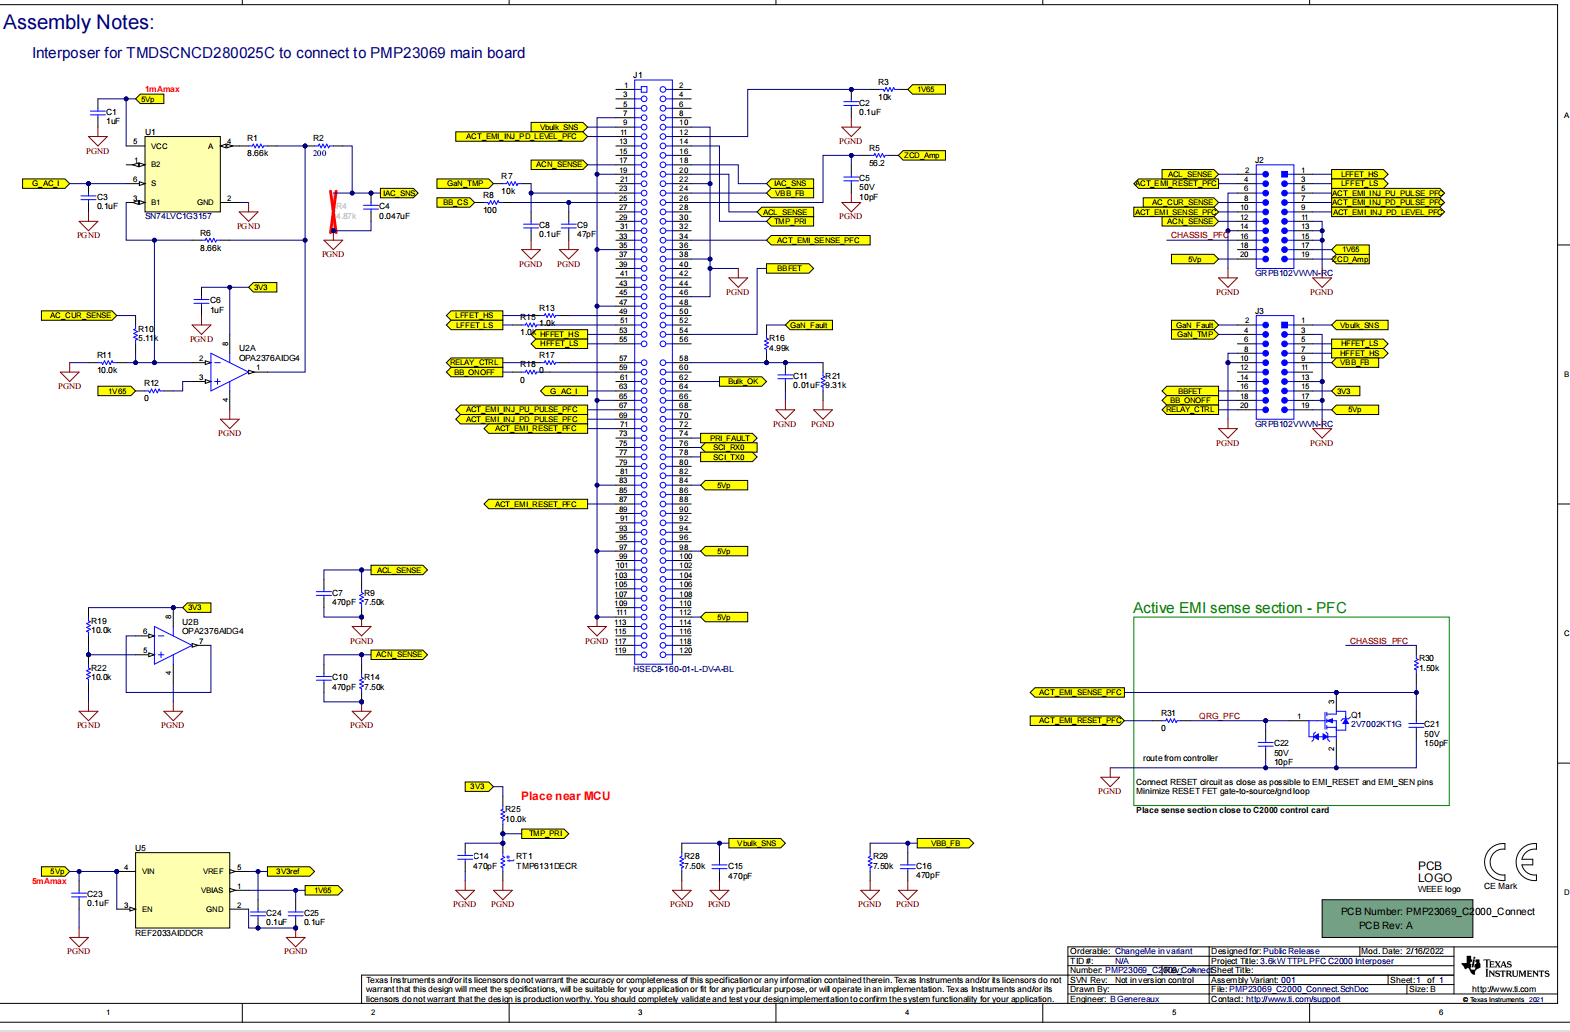Screen dimensions: 1570x1032
Task: Select the red-crossed R4 resistor
Action: pyautogui.click(x=334, y=211)
